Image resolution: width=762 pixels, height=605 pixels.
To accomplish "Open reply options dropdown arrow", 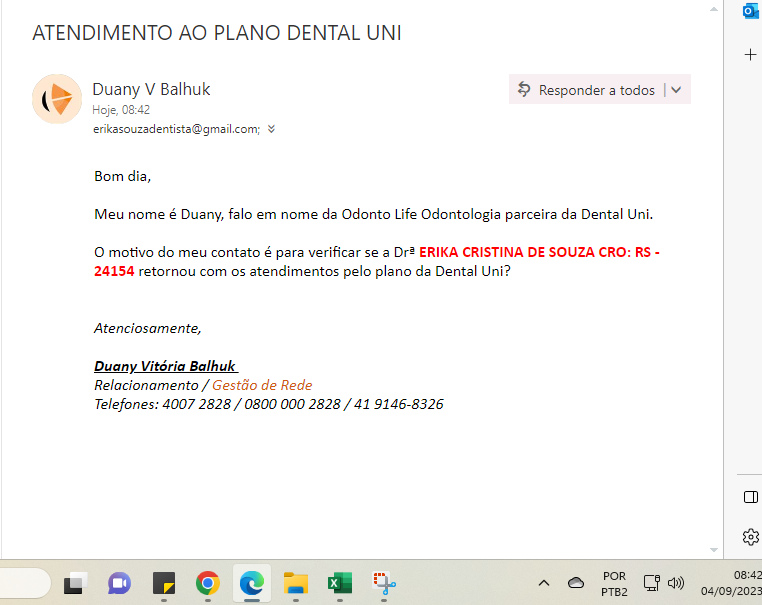I will tap(676, 90).
